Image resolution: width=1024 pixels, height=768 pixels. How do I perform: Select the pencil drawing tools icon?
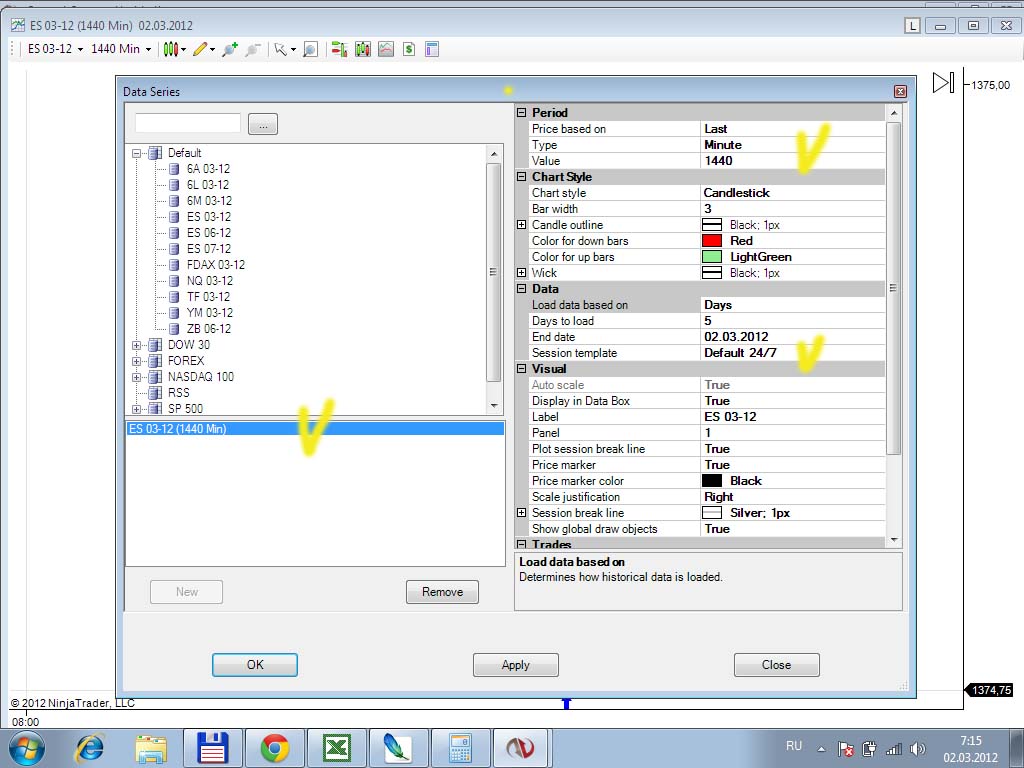(200, 49)
